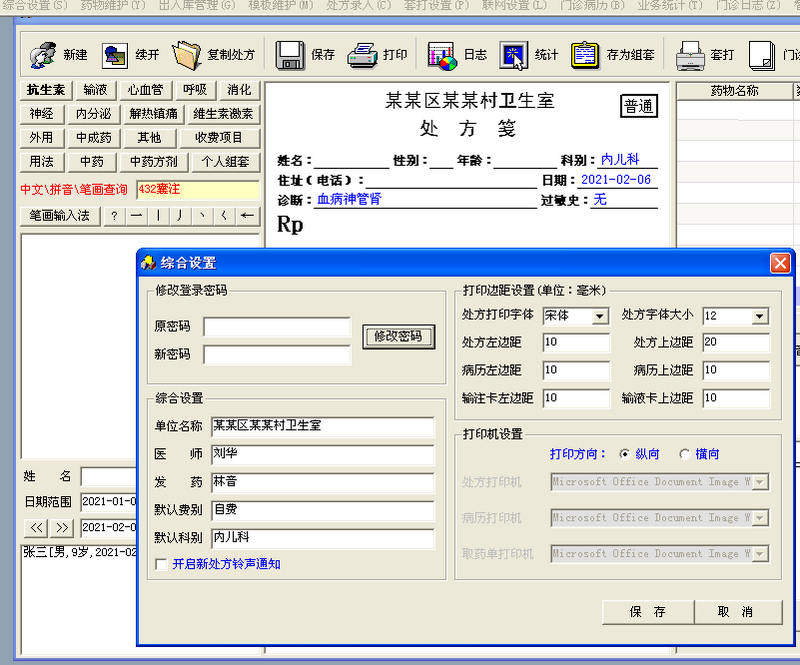Click the 保存 floppy disk icon
The height and width of the screenshot is (665, 800).
[290, 55]
